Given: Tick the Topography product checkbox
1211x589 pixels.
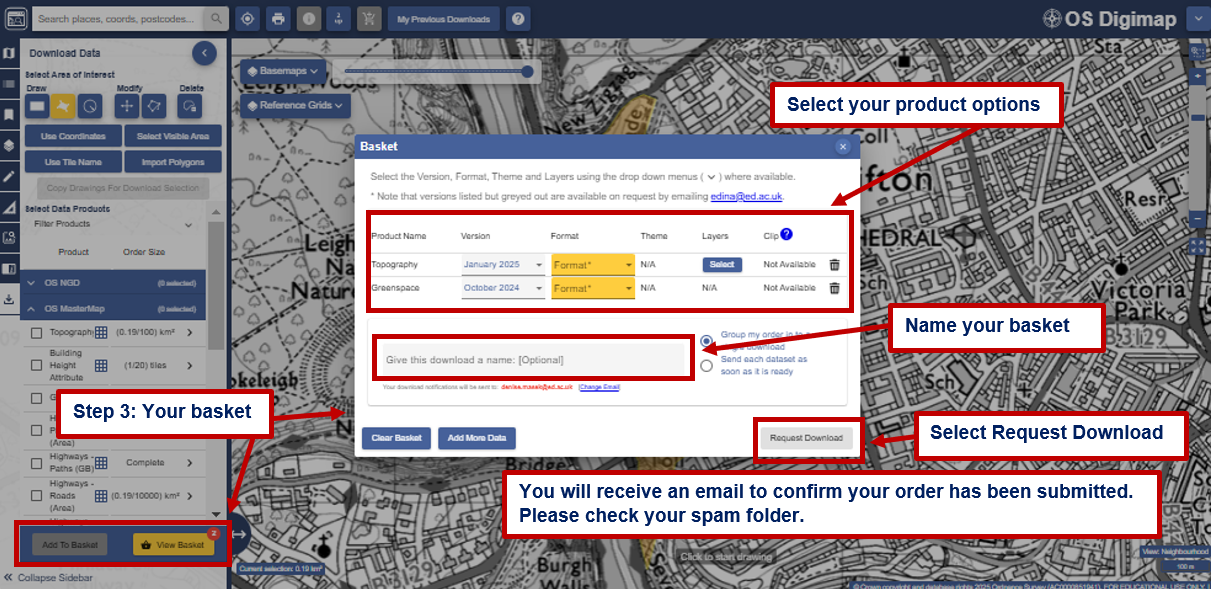Looking at the screenshot, I should pyautogui.click(x=37, y=333).
